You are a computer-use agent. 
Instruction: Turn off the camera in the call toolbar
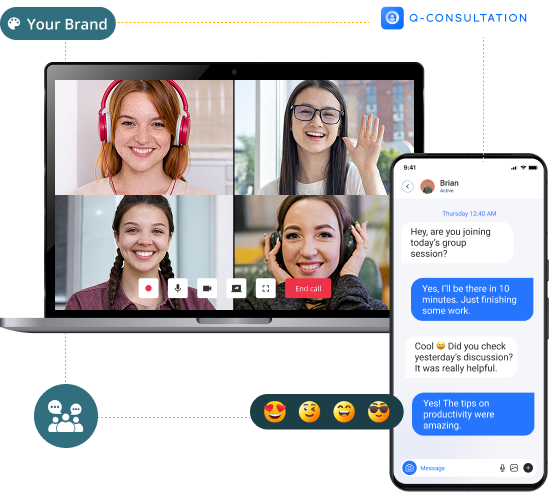click(x=208, y=289)
